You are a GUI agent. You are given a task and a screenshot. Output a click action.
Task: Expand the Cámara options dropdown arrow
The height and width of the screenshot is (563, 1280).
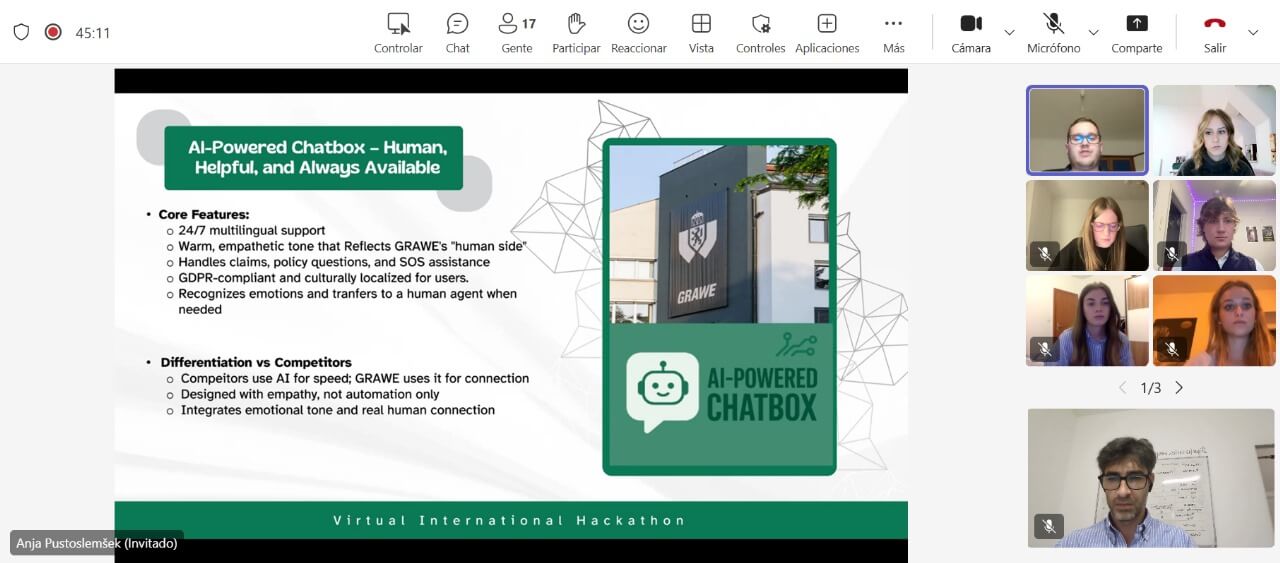(1009, 32)
